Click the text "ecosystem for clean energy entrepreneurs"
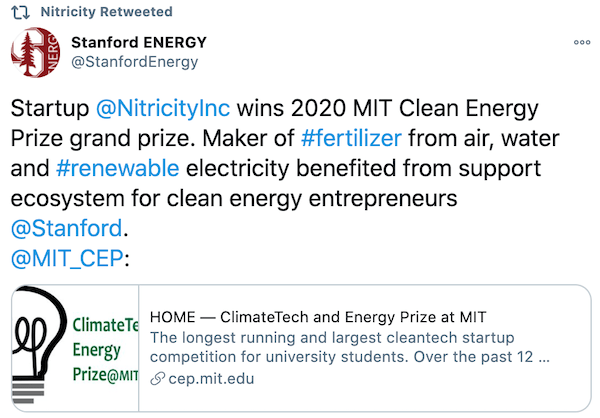Viewport: 600px width, 418px height. (233, 198)
